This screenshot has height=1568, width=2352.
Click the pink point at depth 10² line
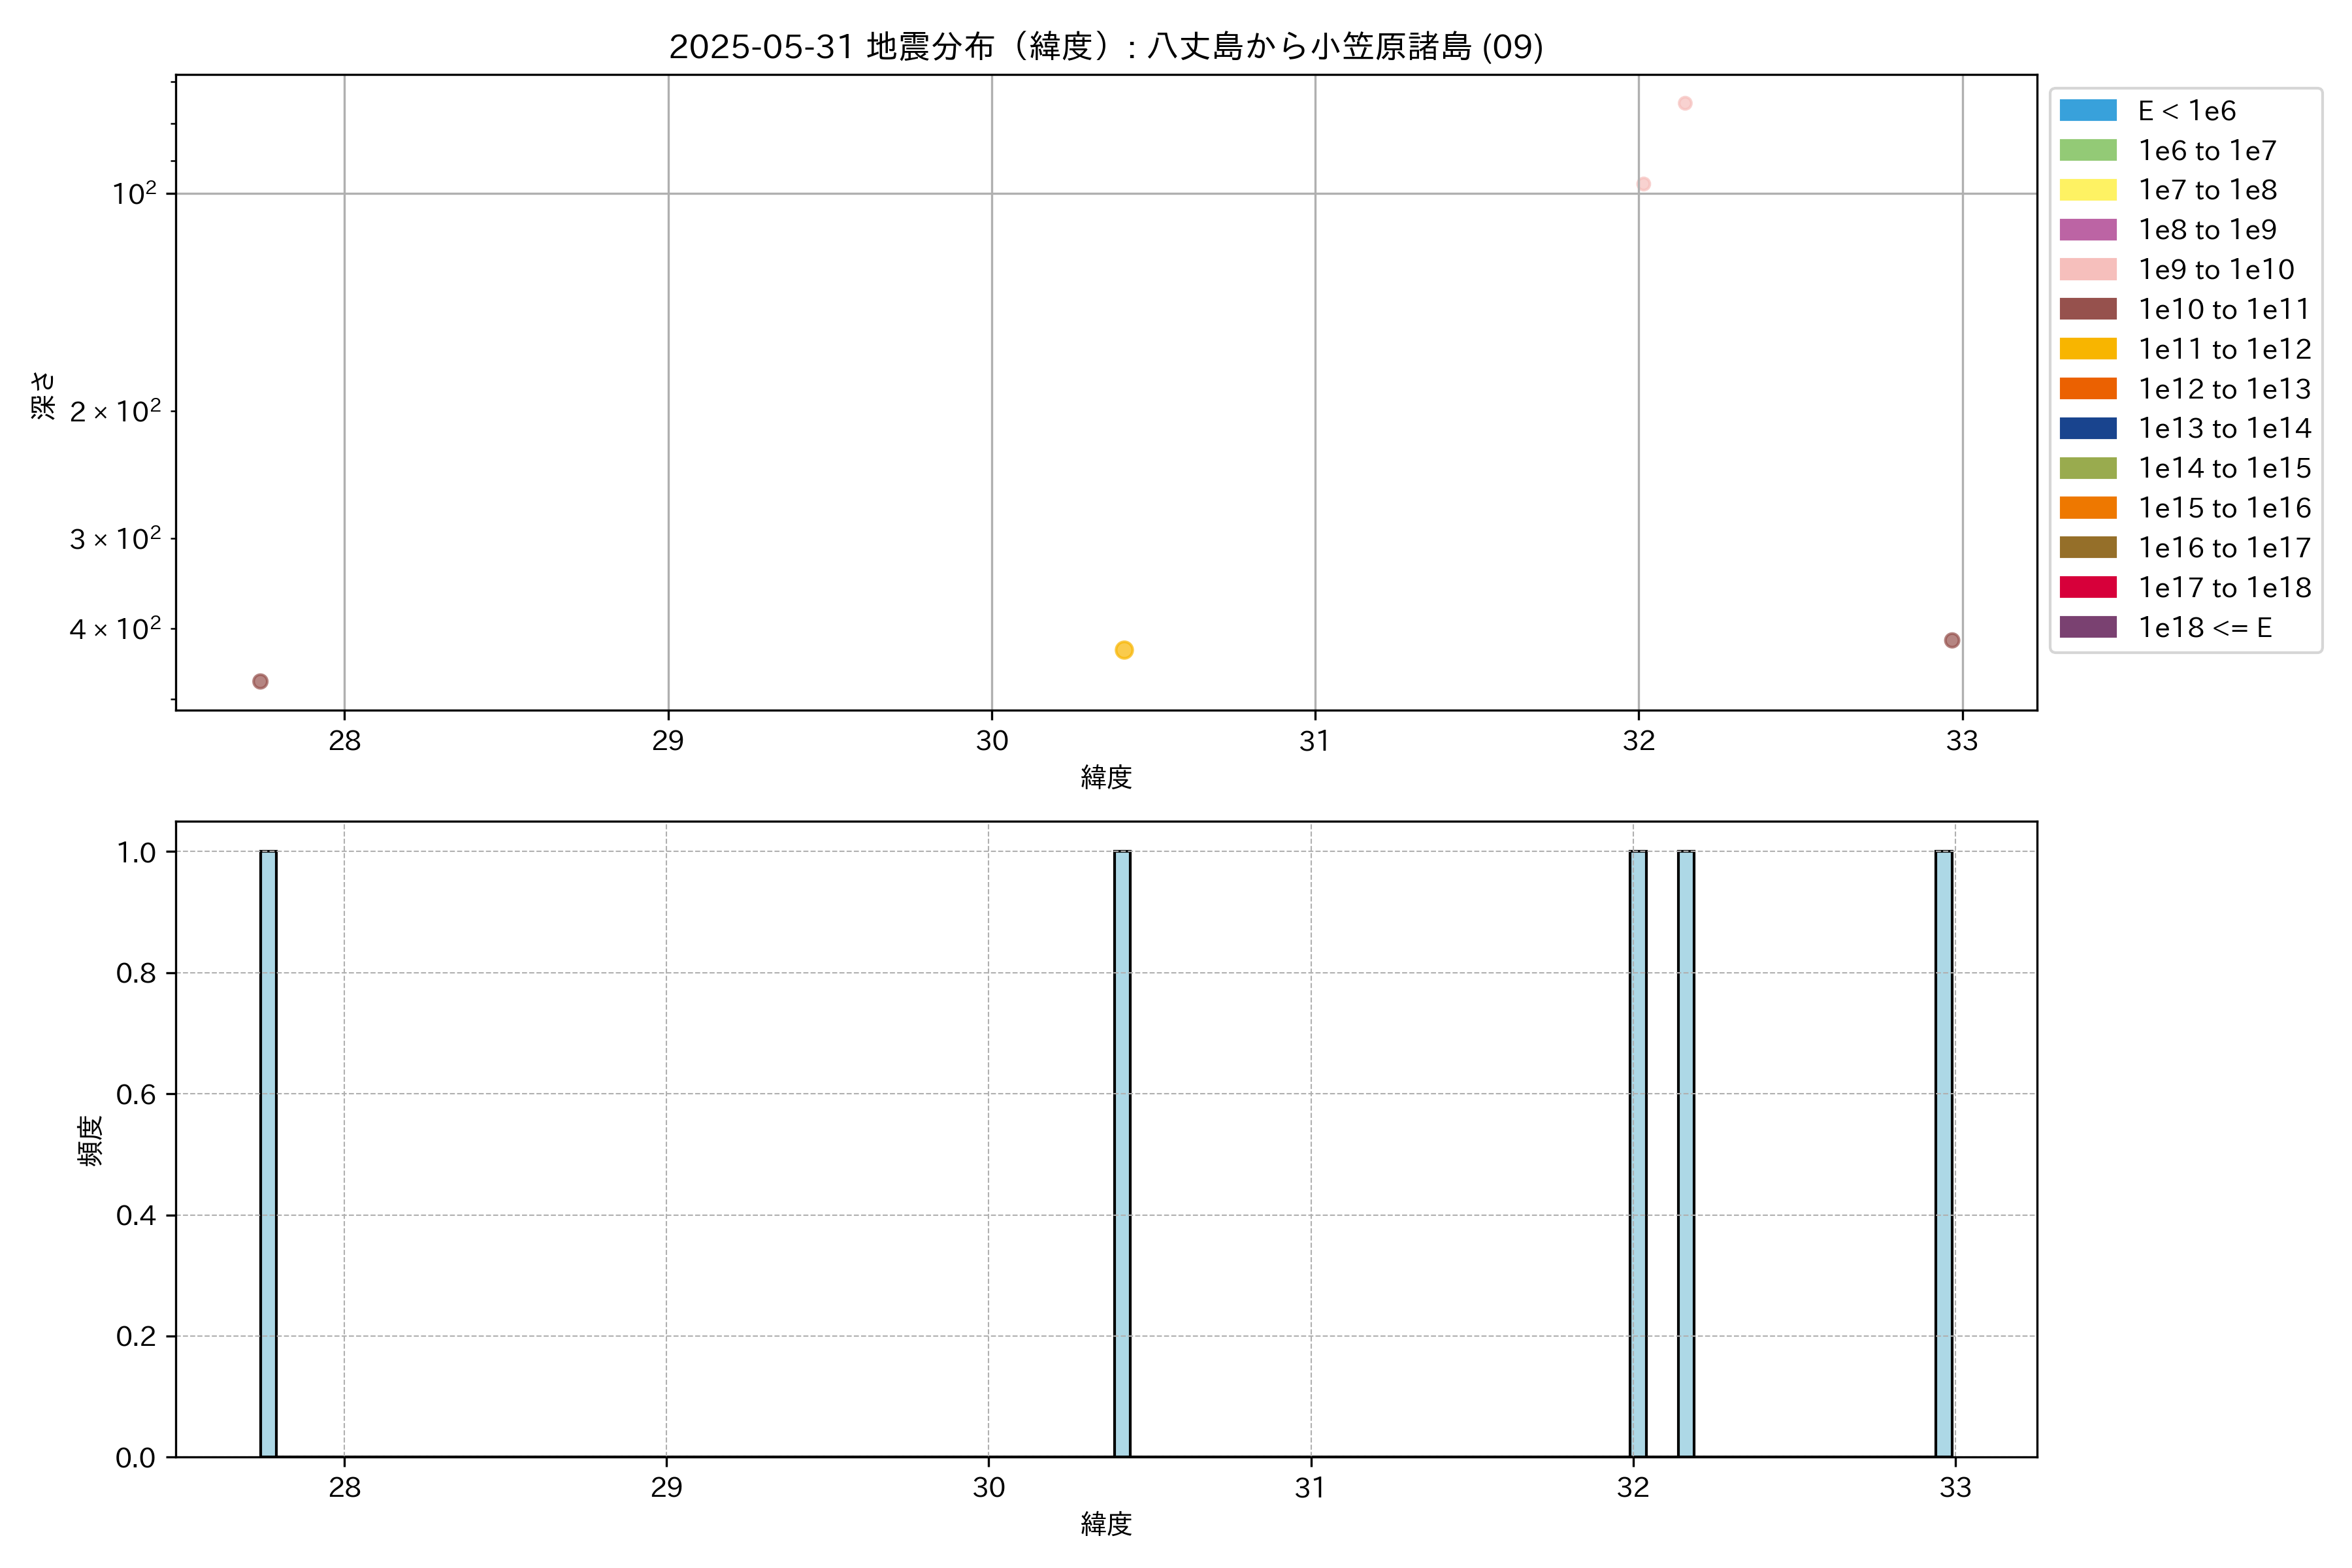[x=1644, y=184]
